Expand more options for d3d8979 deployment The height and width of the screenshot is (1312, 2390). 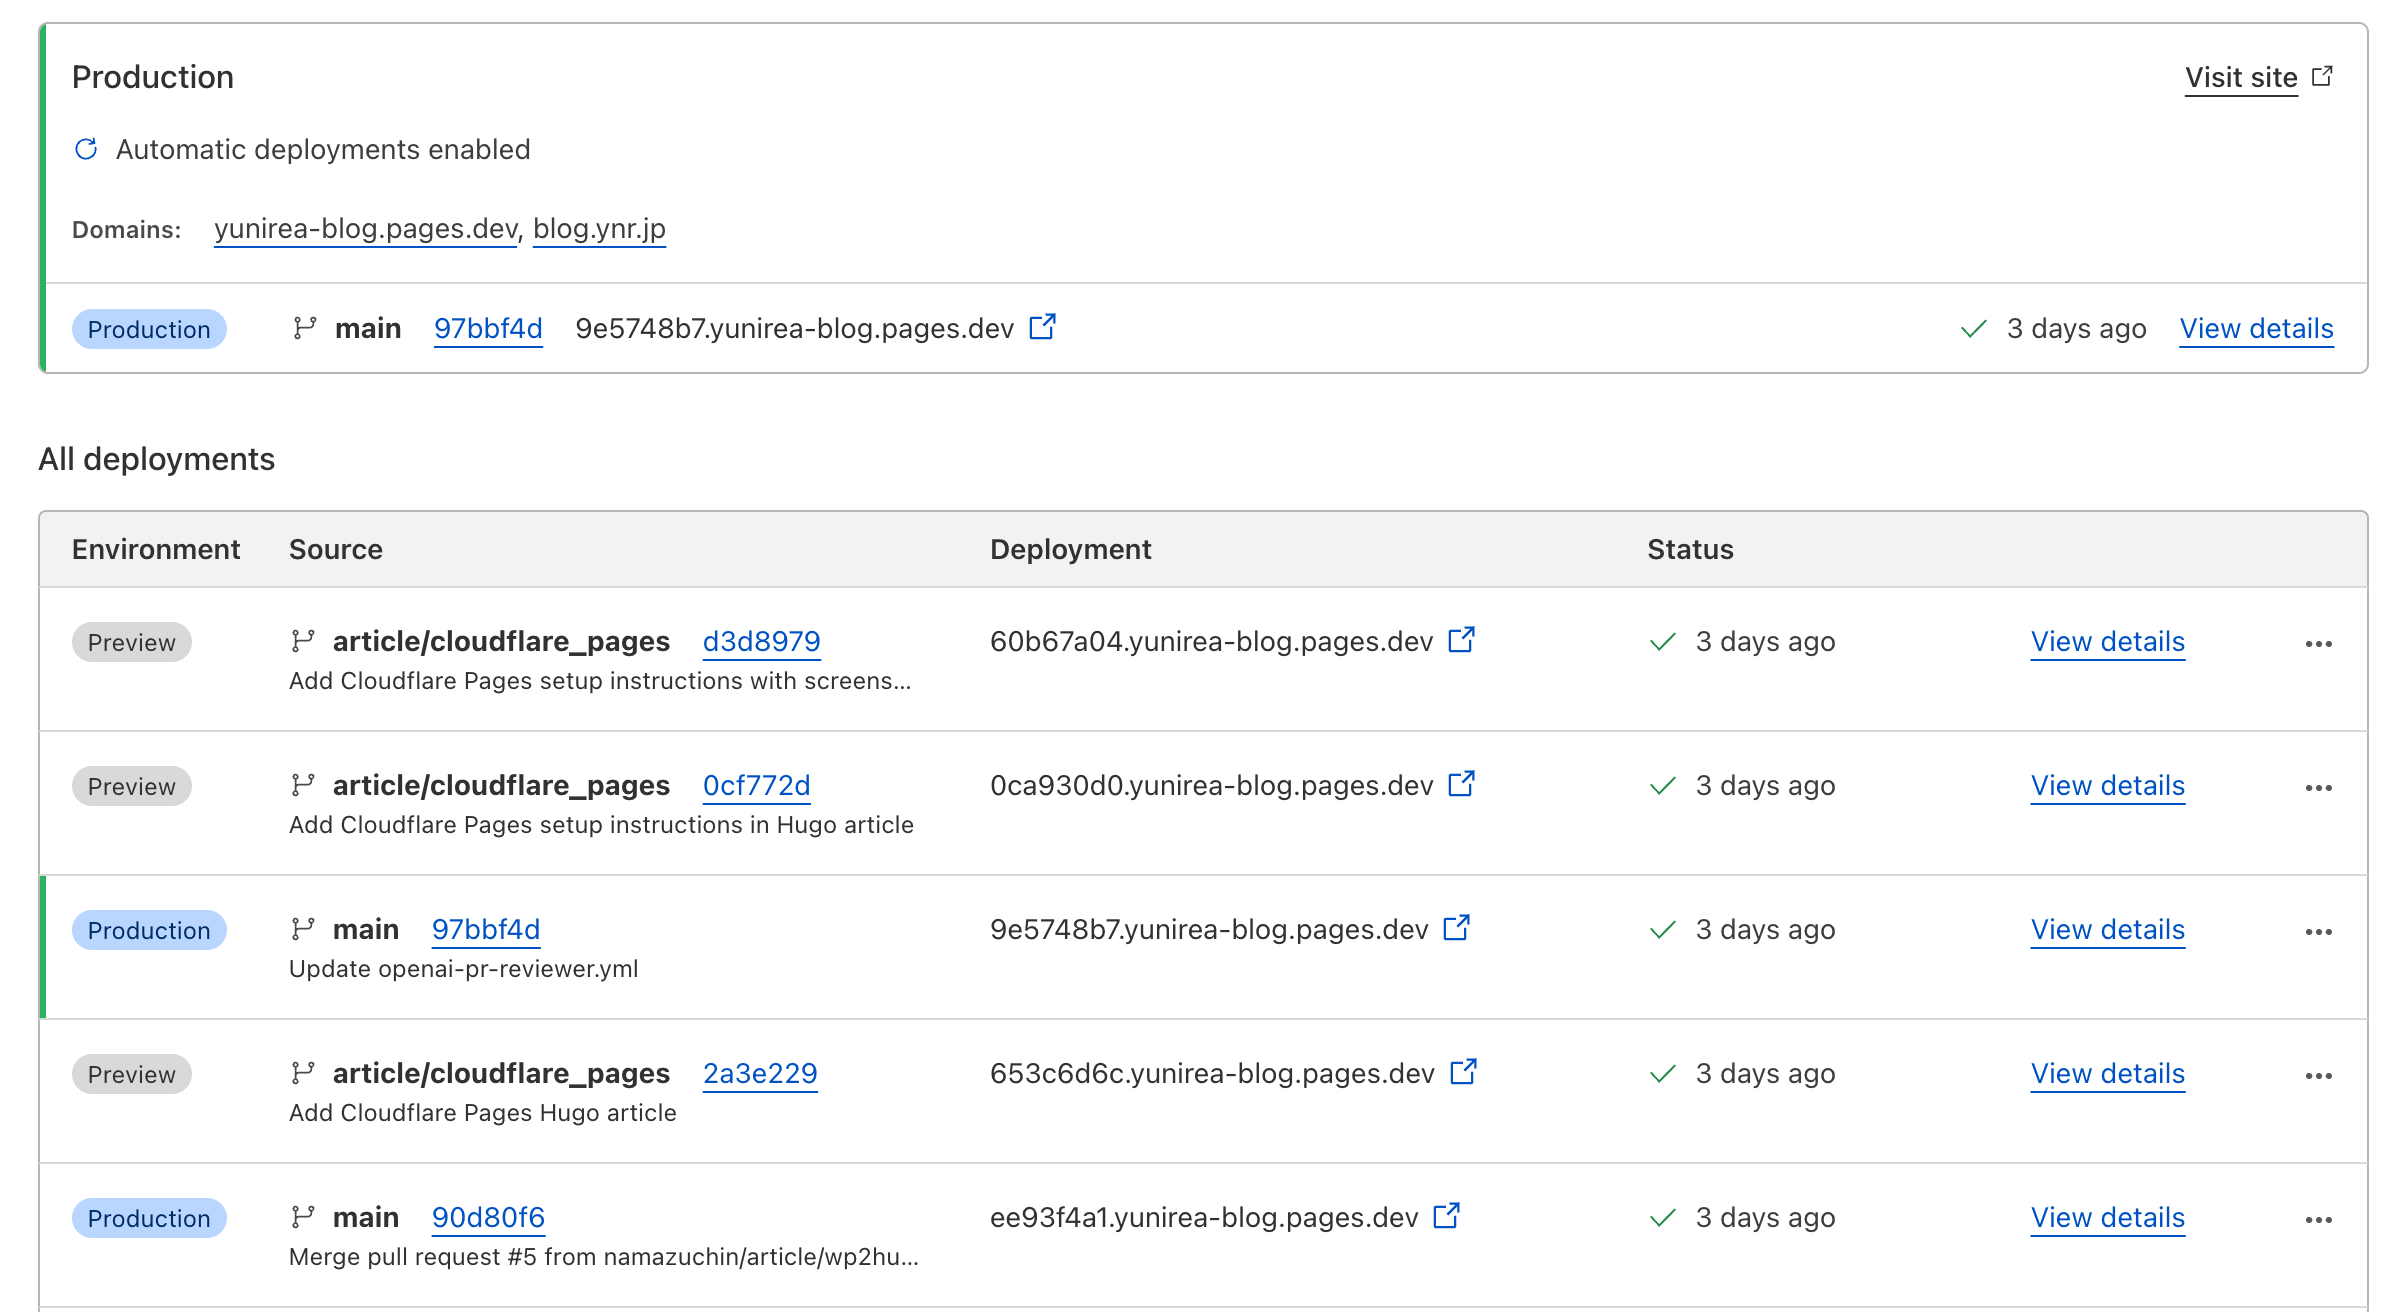point(2318,644)
